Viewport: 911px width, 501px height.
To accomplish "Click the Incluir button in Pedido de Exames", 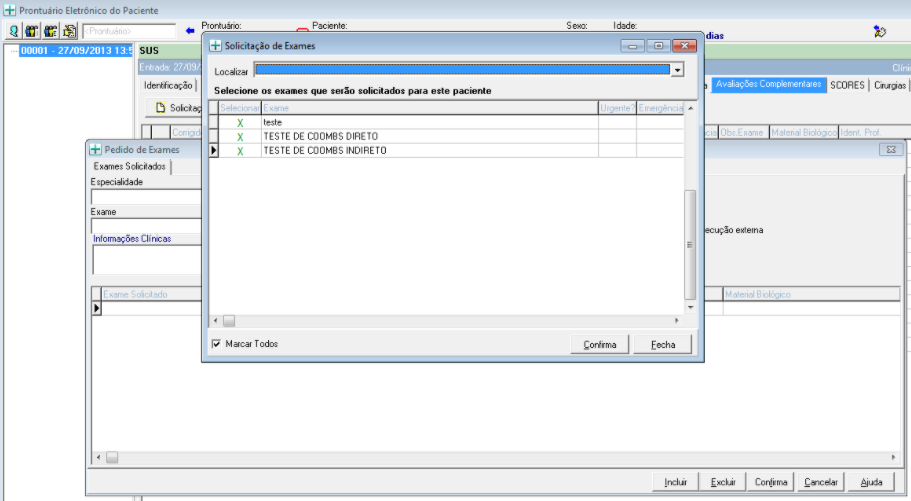I will 676,482.
